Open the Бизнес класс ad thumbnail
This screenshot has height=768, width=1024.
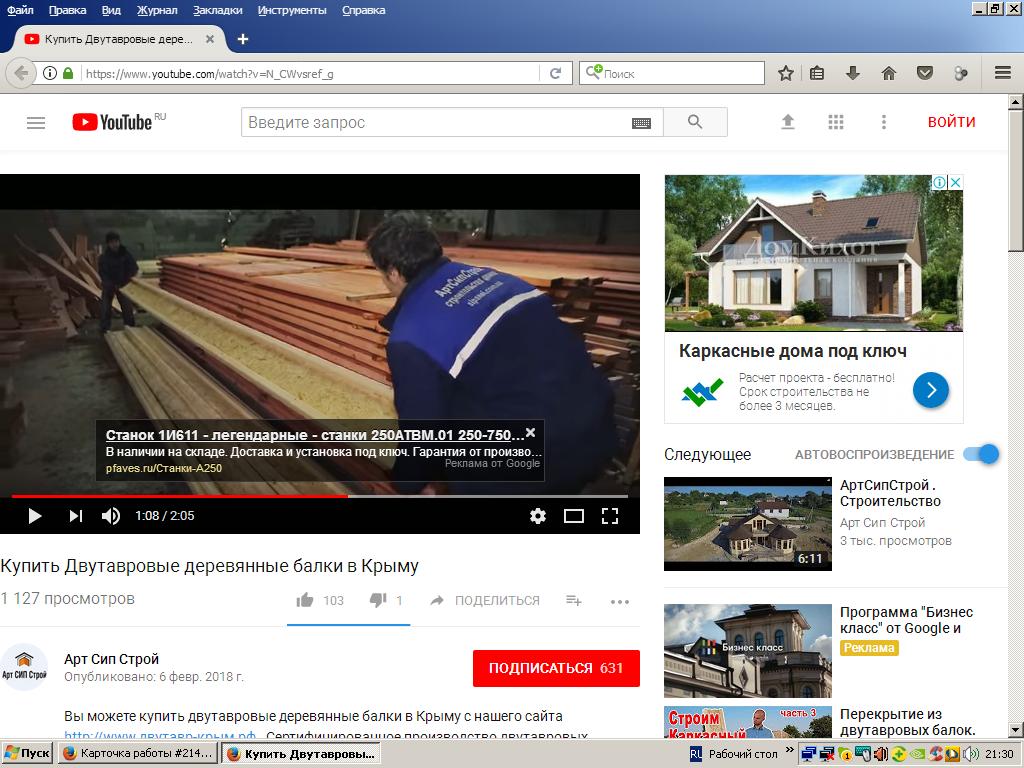(x=748, y=650)
